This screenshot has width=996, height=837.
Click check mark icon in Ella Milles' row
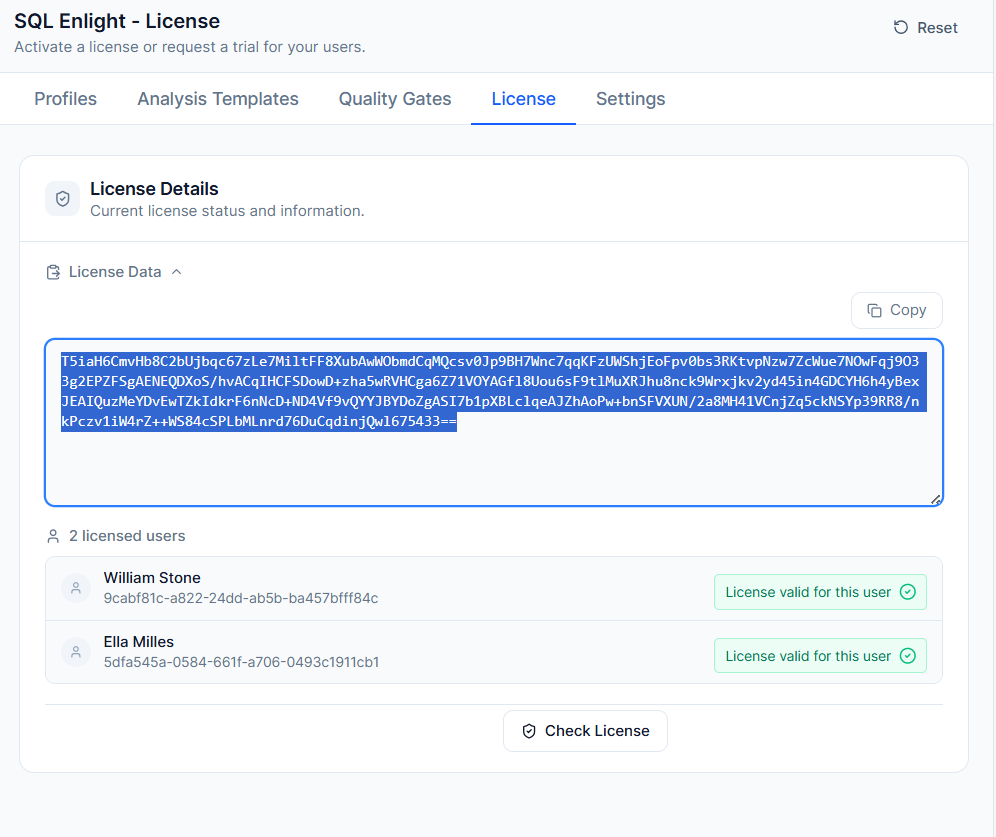pos(908,656)
